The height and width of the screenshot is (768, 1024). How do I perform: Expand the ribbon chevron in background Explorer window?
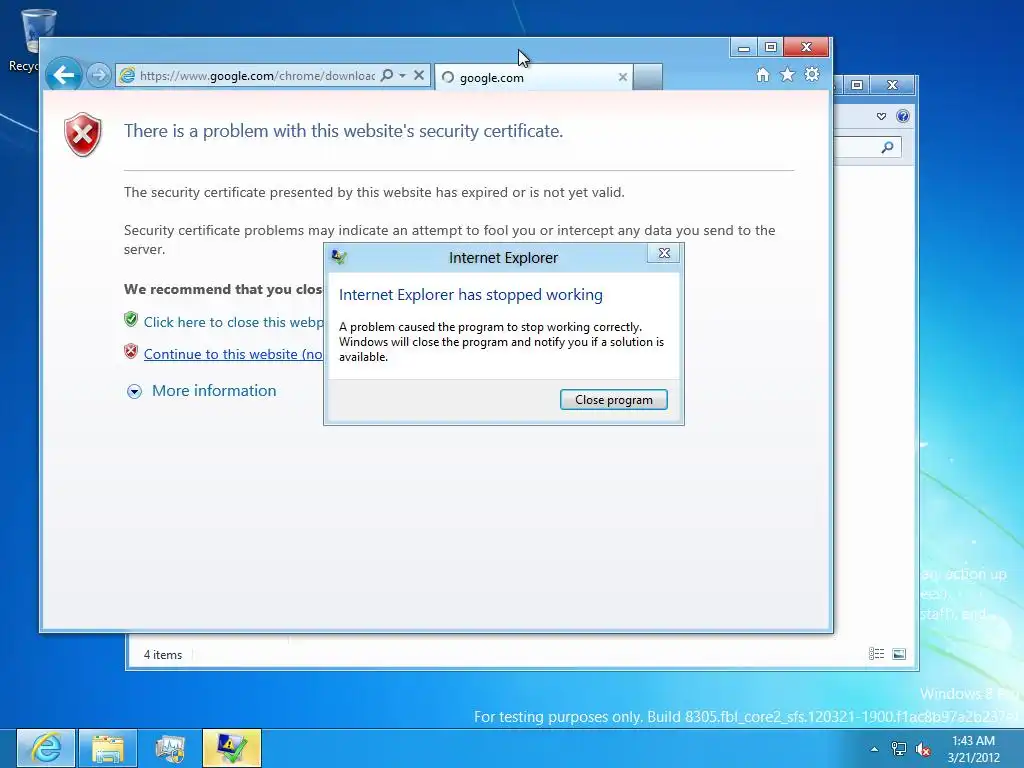point(881,116)
